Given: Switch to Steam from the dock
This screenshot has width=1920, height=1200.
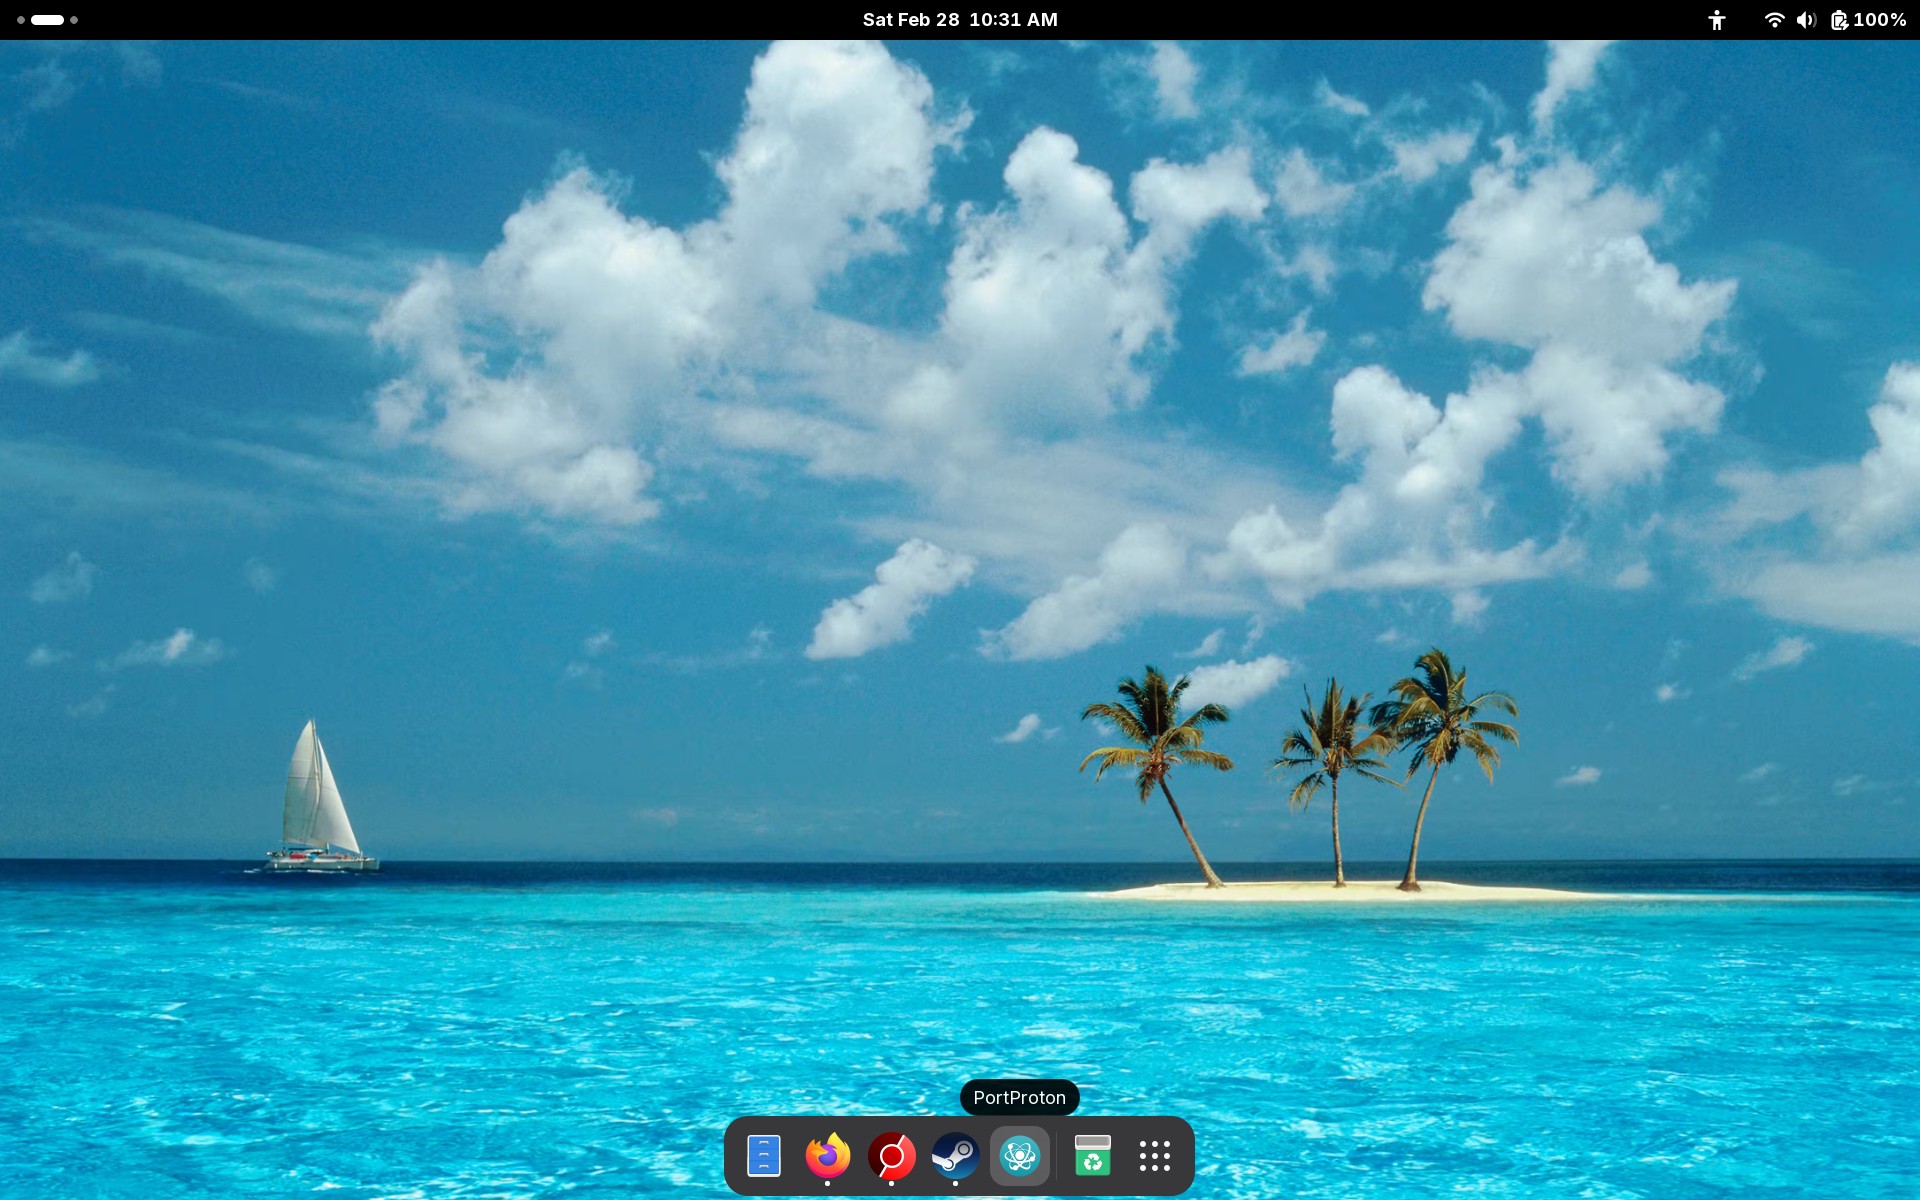Looking at the screenshot, I should [955, 1156].
